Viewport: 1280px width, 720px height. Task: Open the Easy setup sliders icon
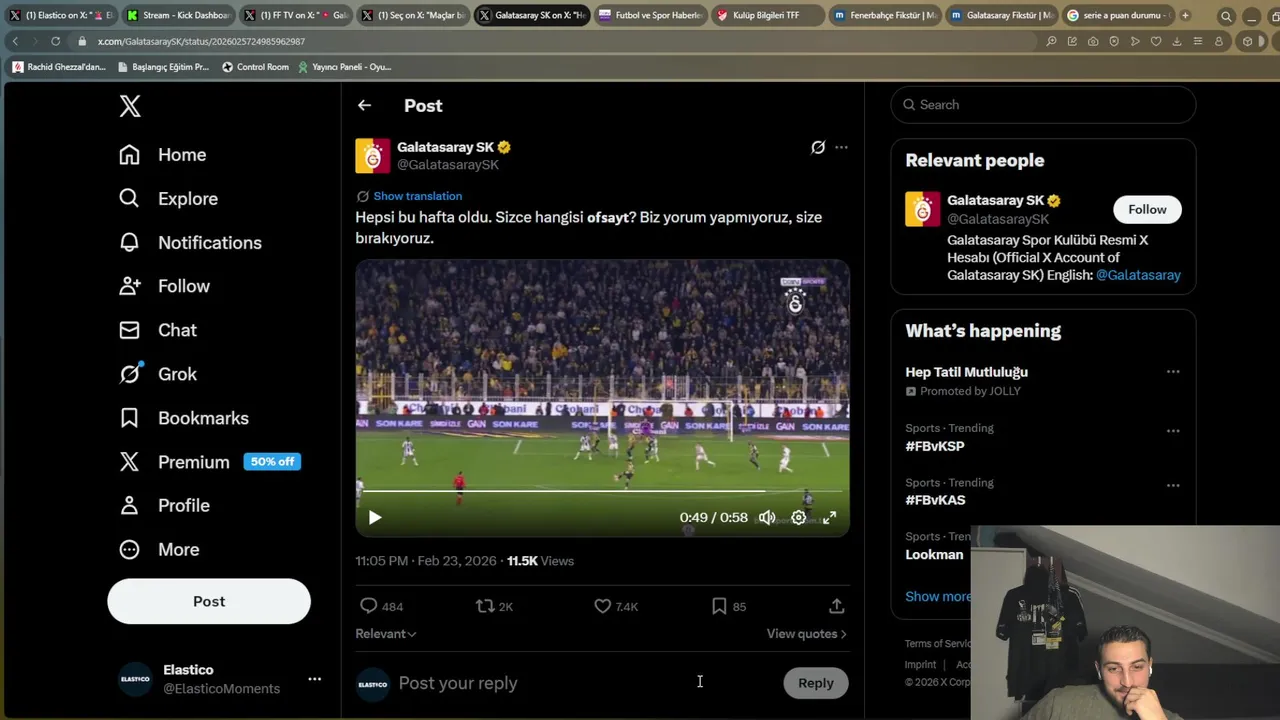[1198, 41]
